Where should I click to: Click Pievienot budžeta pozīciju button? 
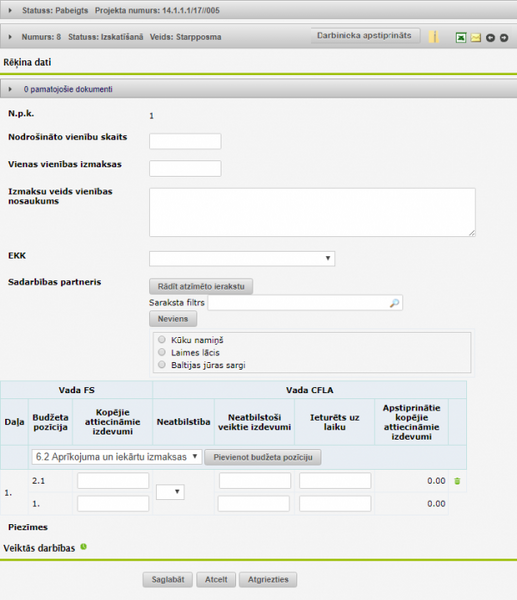point(263,457)
